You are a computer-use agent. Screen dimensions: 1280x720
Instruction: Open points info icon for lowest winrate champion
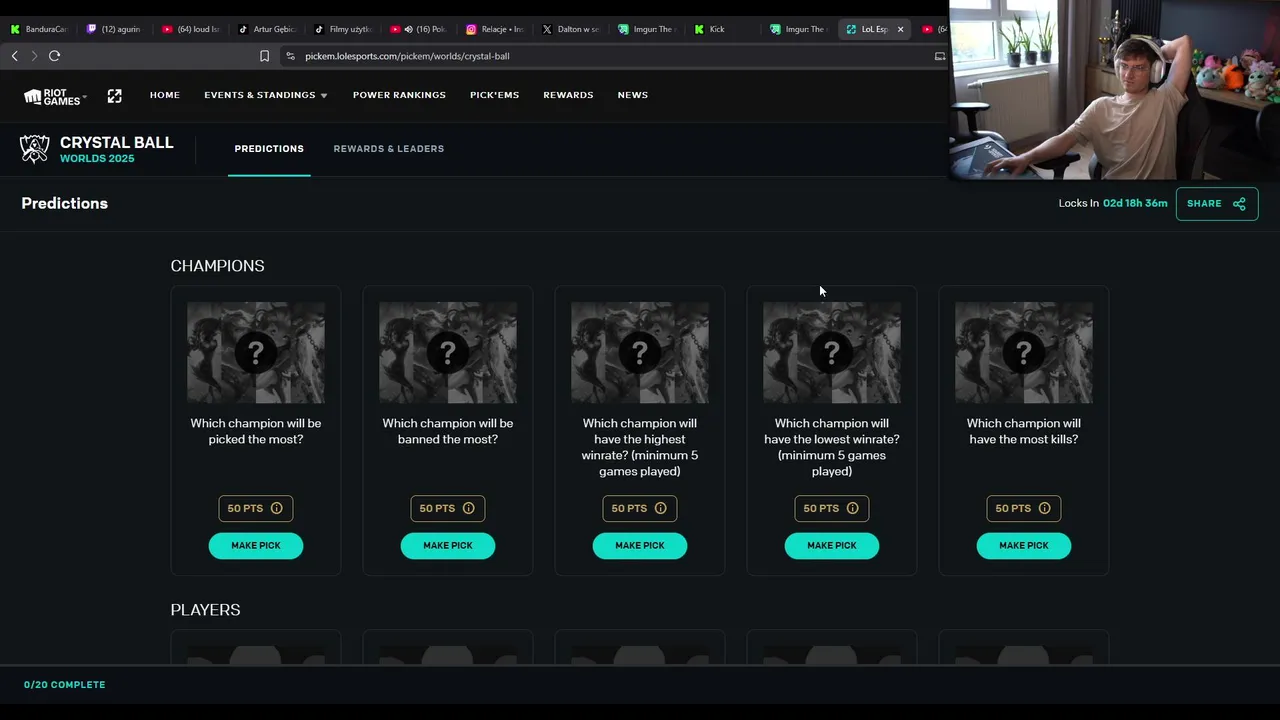click(x=853, y=508)
